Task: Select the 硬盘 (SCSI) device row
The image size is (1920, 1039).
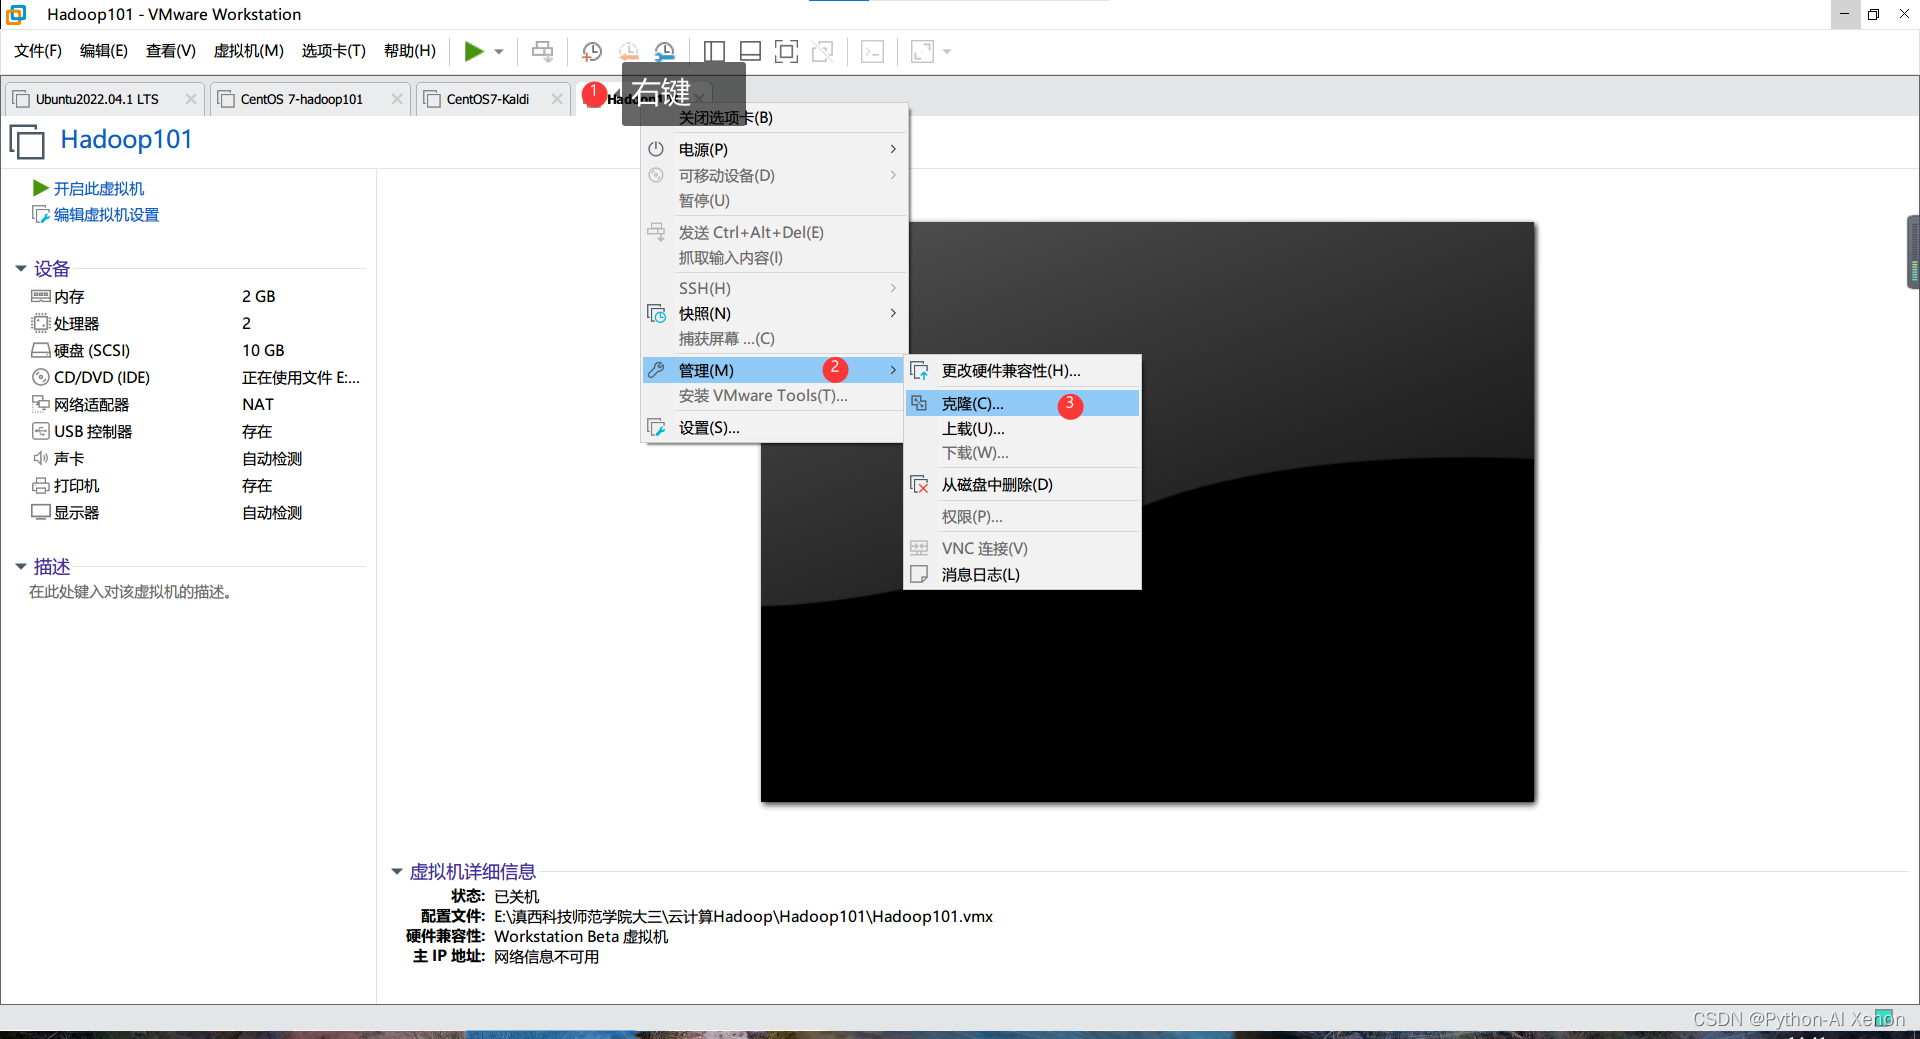Action: [195, 350]
